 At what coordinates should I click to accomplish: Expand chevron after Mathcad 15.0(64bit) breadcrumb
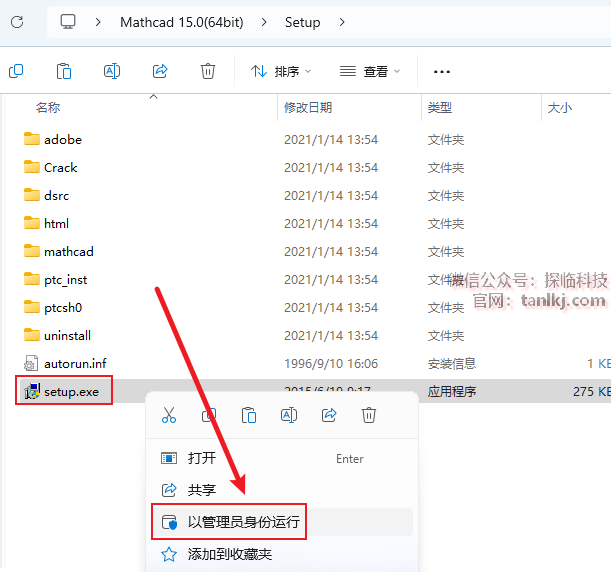pyautogui.click(x=264, y=22)
